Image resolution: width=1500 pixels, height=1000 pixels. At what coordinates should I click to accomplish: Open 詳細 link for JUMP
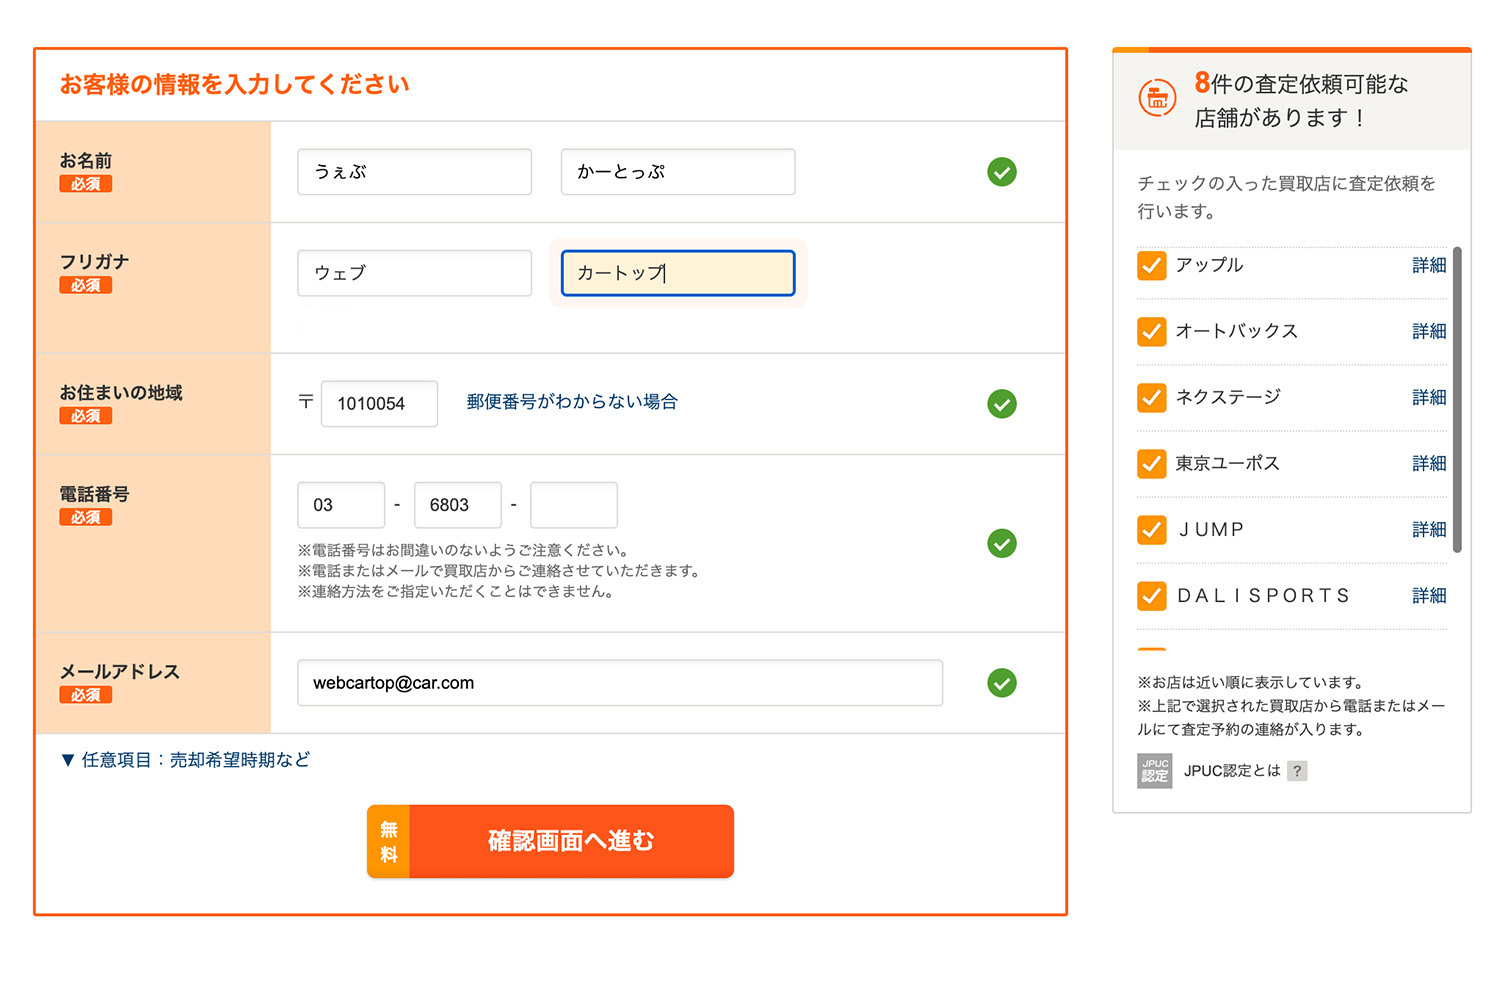(1429, 529)
